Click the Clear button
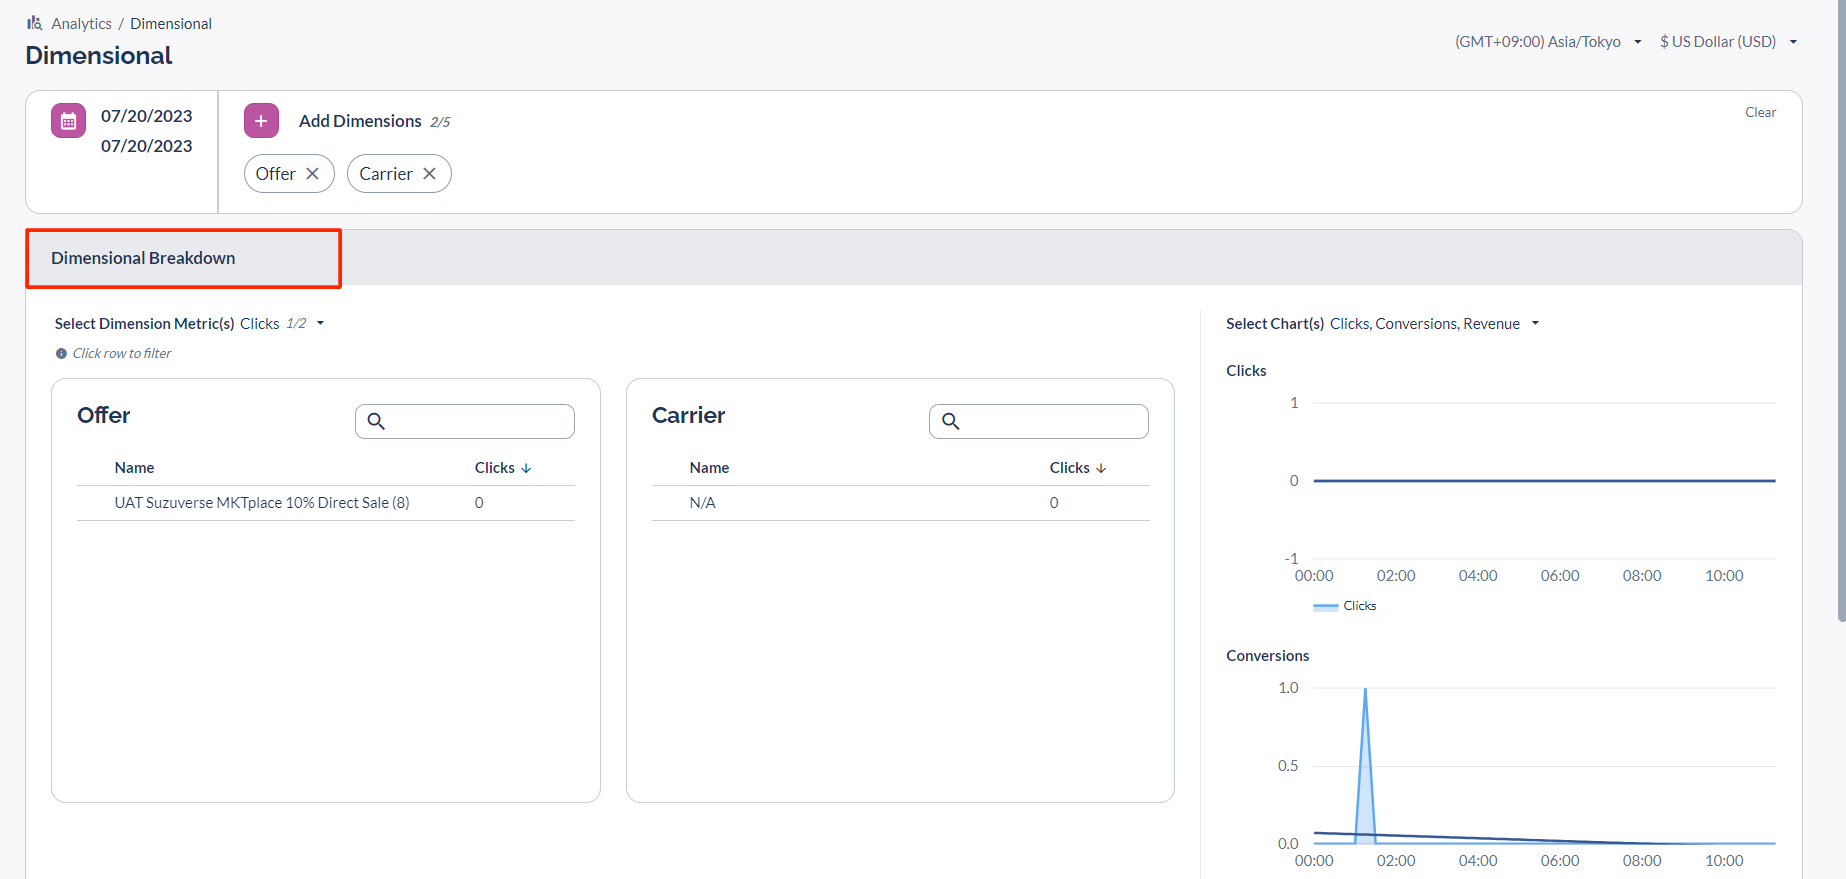This screenshot has height=879, width=1846. 1760,113
